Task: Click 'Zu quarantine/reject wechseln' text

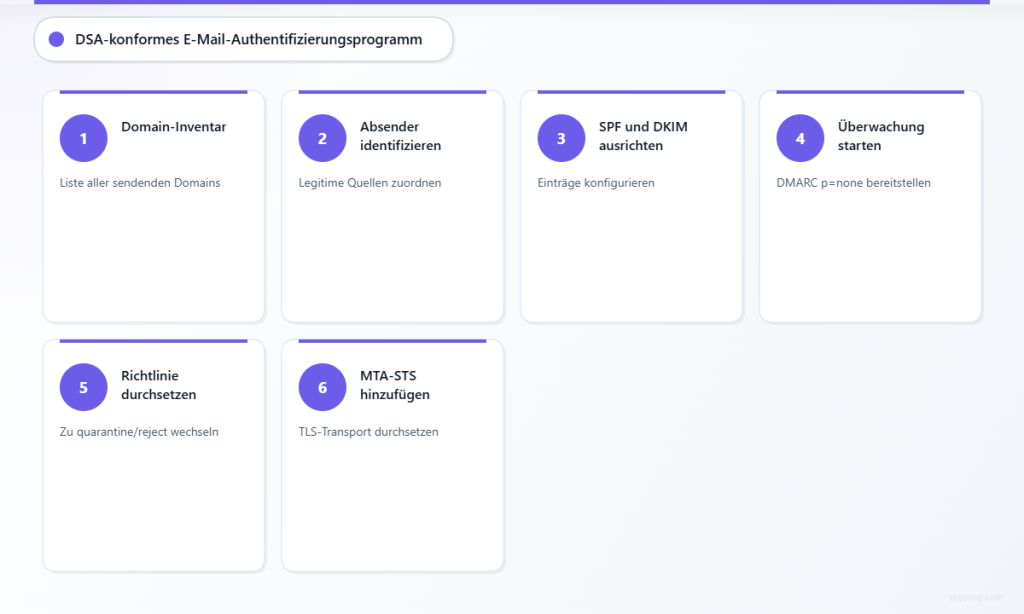Action: (139, 432)
